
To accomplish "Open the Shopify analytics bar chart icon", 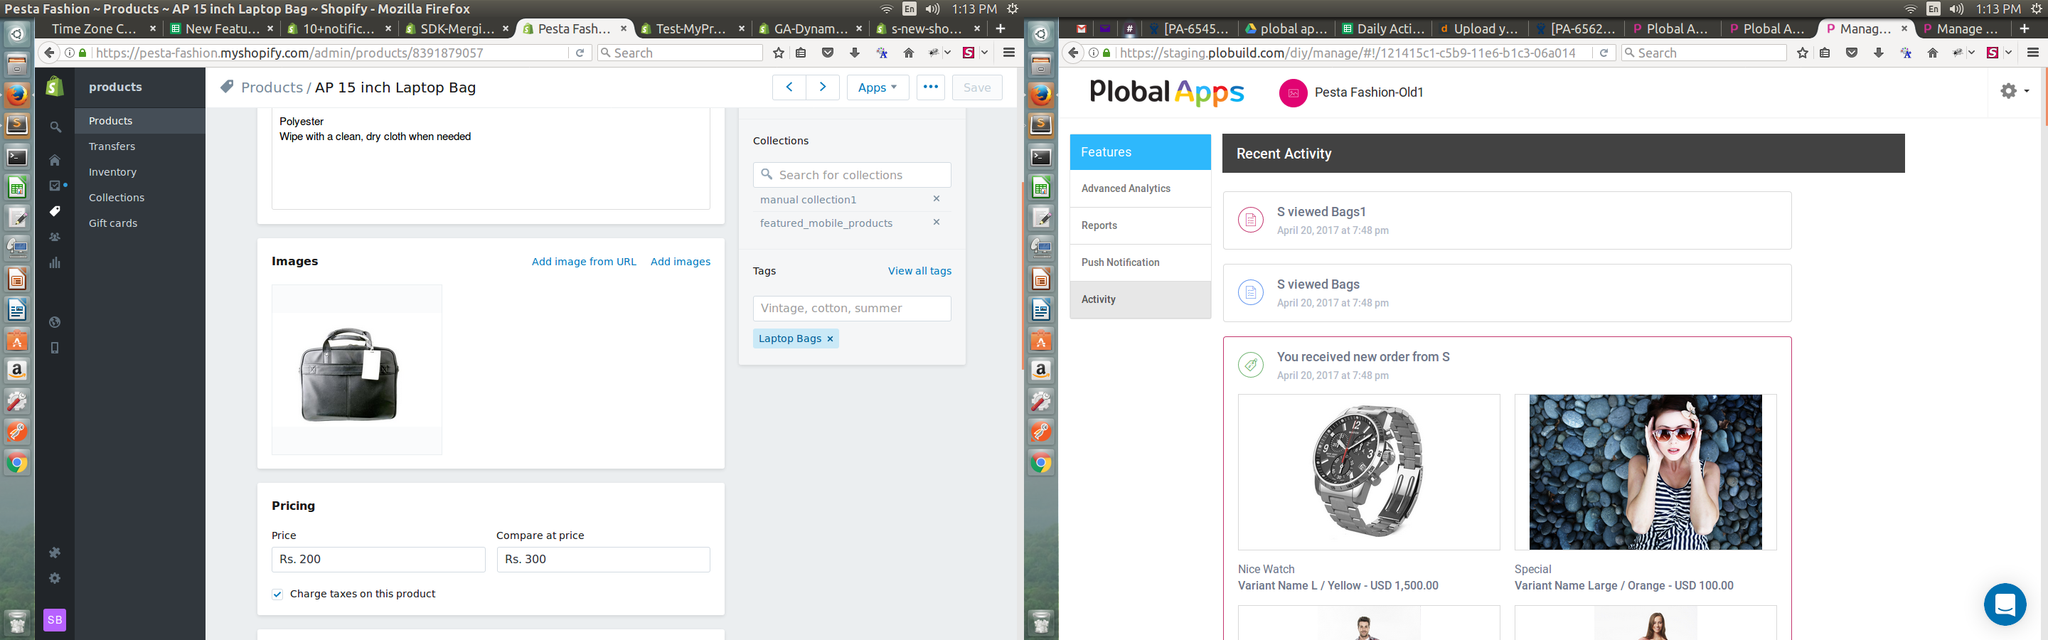I will point(55,263).
